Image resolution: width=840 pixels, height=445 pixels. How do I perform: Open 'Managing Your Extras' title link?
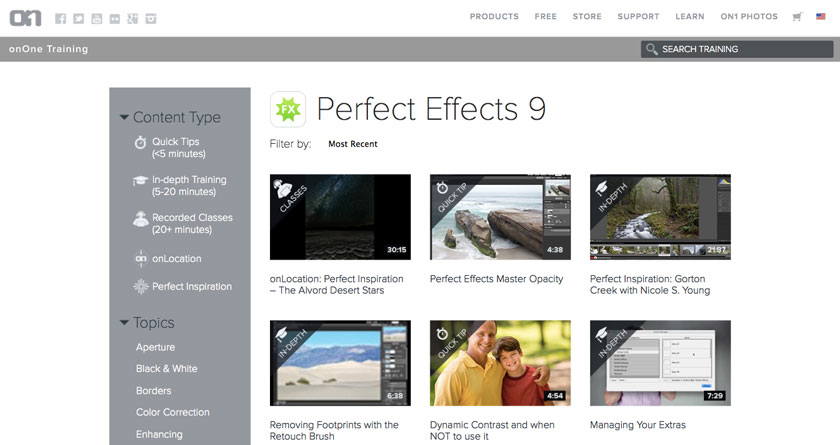[638, 425]
